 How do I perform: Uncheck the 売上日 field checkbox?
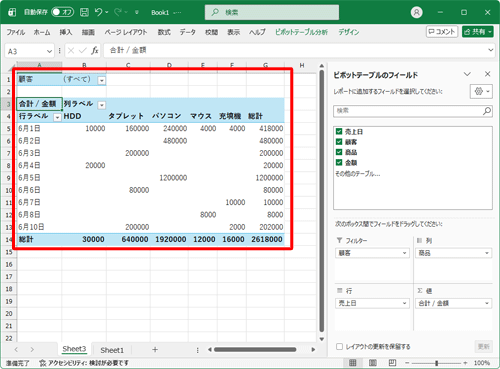(x=339, y=131)
